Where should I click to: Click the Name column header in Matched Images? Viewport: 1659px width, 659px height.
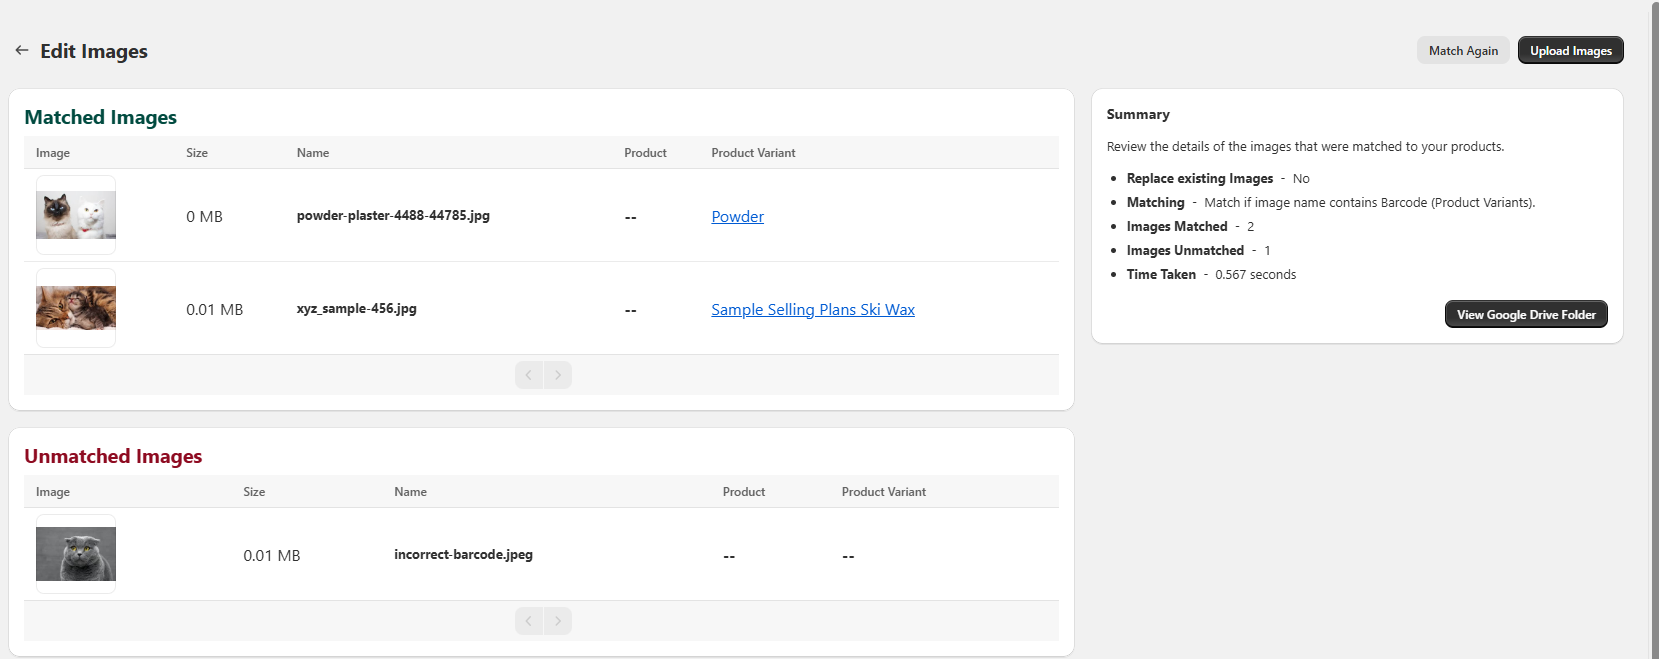coord(313,153)
